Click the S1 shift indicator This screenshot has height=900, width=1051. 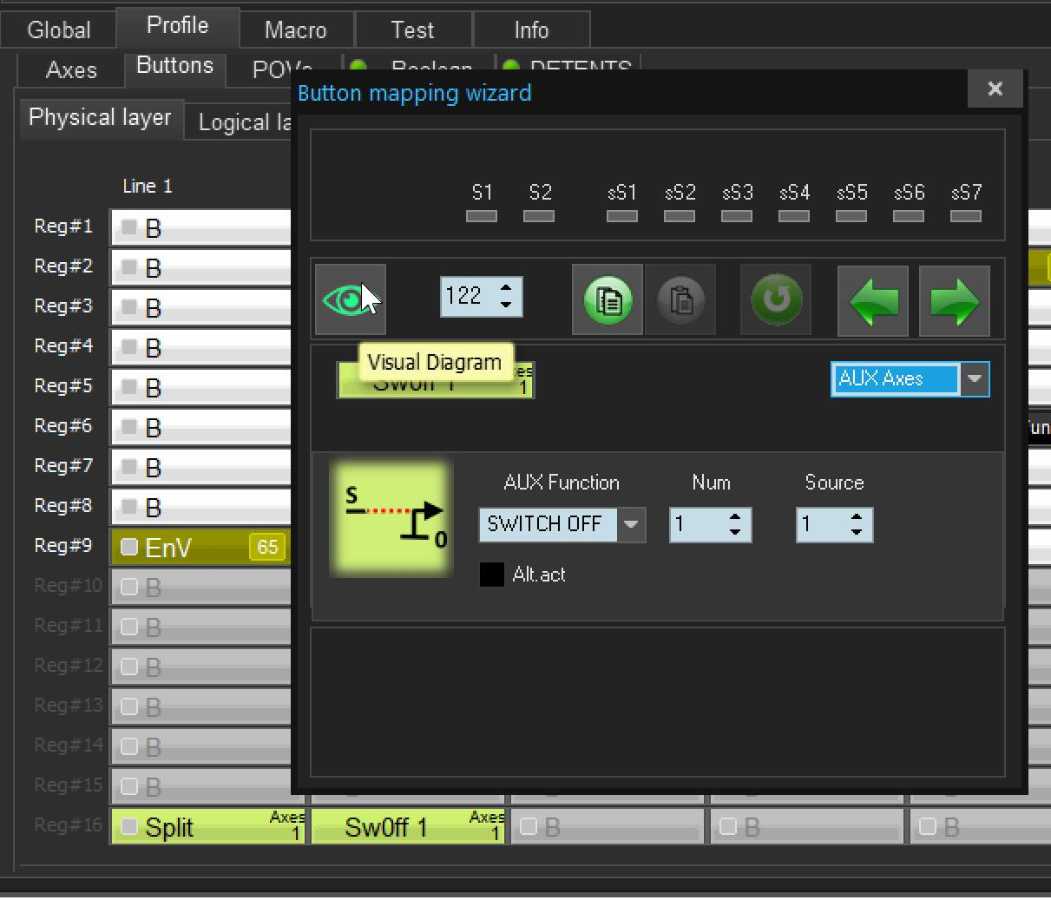(482, 216)
